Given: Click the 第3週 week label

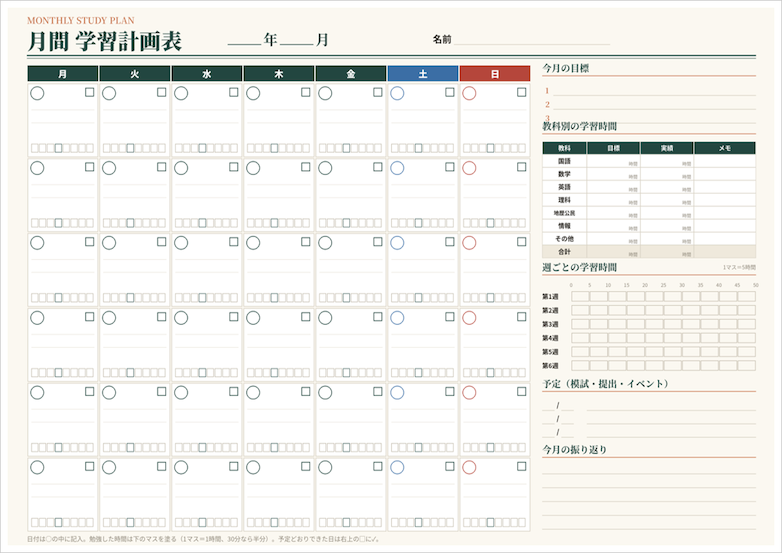Looking at the screenshot, I should 551,324.
